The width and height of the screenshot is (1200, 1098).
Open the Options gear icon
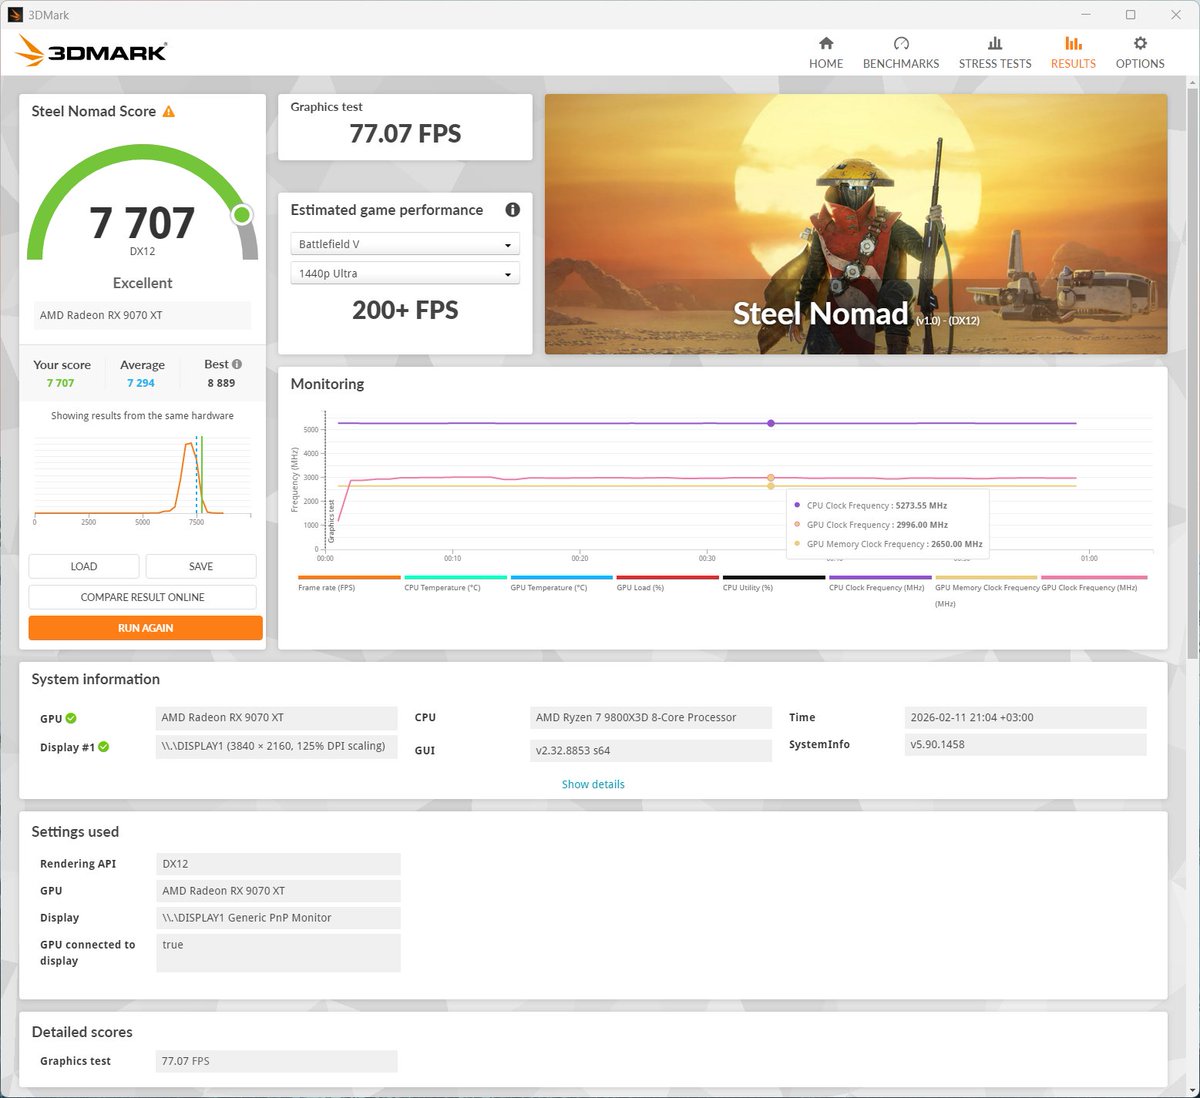pyautogui.click(x=1140, y=43)
